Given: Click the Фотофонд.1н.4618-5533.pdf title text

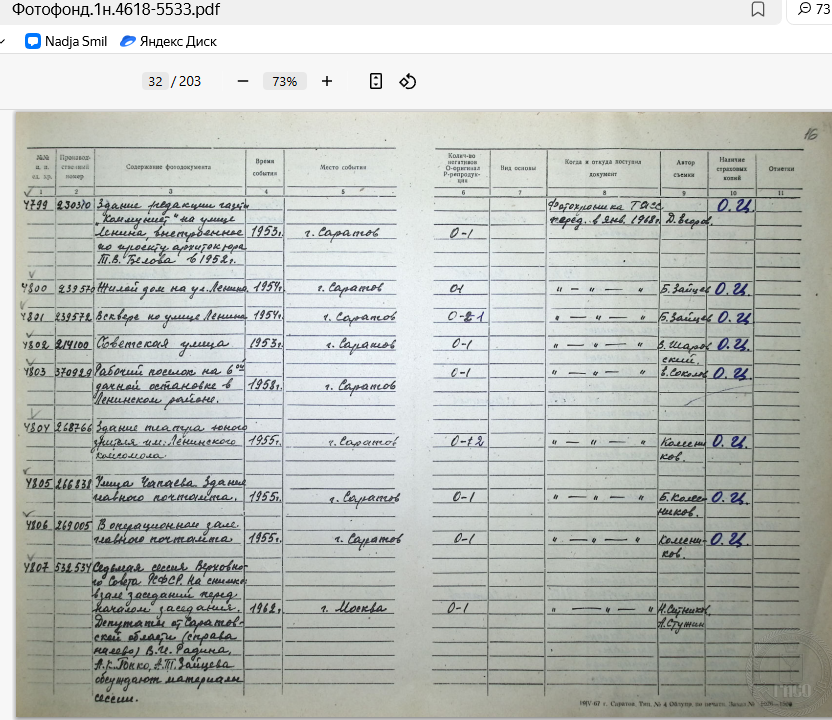Looking at the screenshot, I should (116, 10).
